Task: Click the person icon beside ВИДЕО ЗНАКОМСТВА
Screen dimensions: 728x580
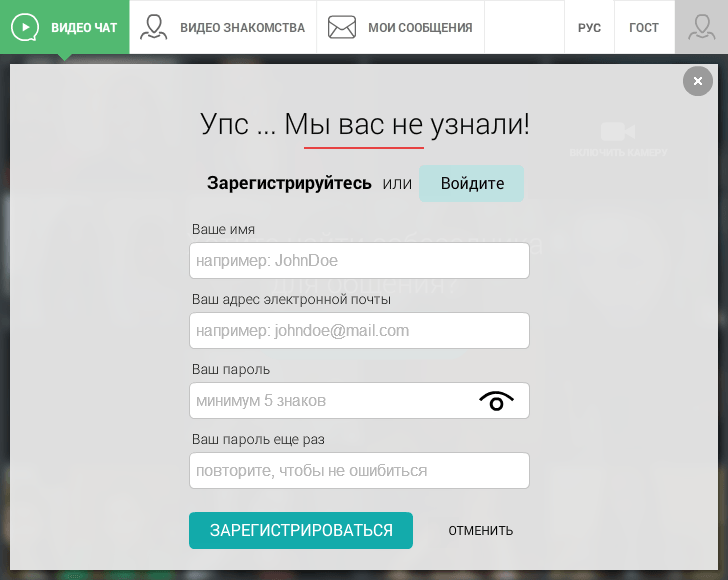Action: (x=154, y=27)
